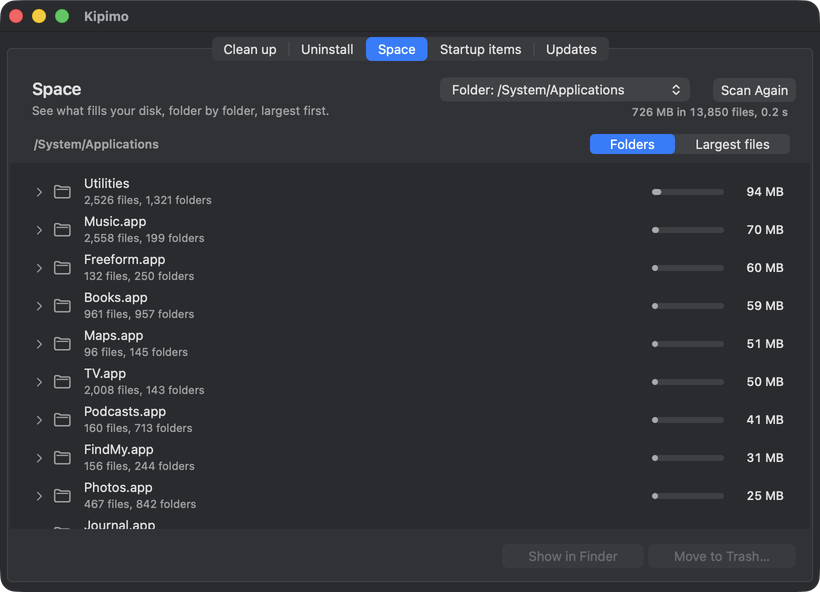Select the Folders view segment
820x592 pixels.
coord(632,144)
